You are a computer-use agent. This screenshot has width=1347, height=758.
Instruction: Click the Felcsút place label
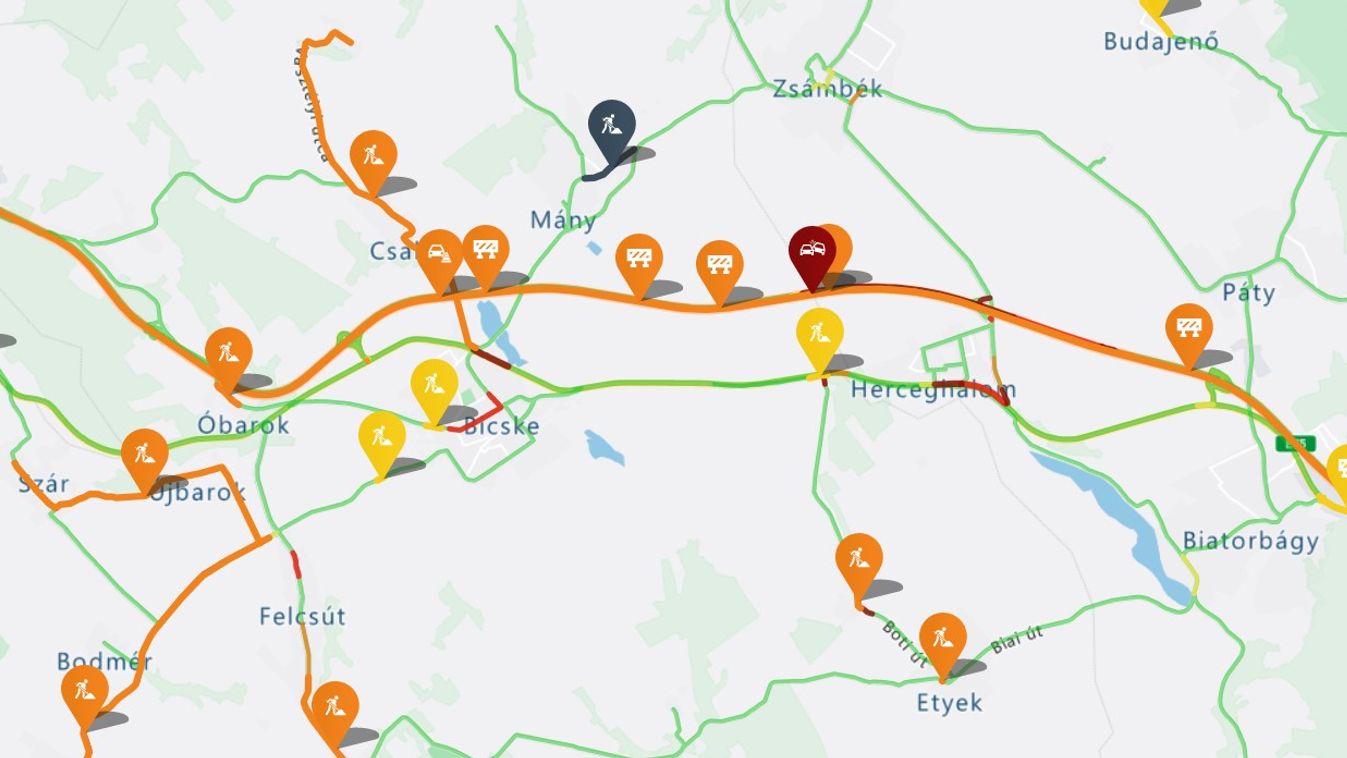(302, 616)
